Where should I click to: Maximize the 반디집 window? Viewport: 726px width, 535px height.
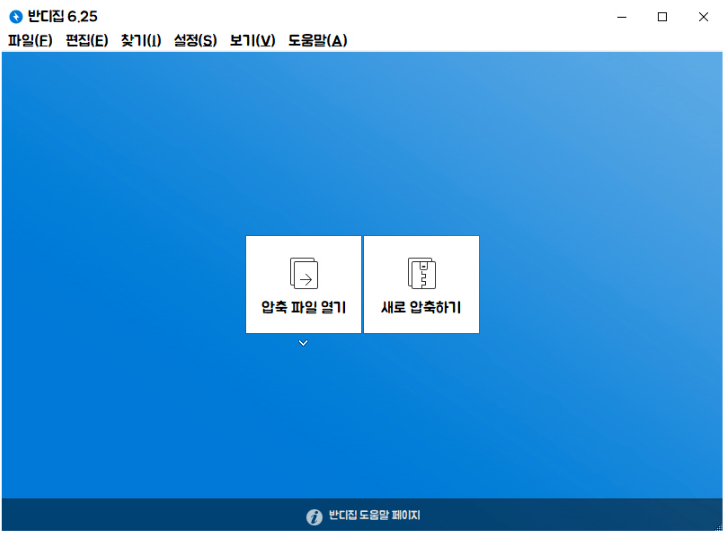663,17
